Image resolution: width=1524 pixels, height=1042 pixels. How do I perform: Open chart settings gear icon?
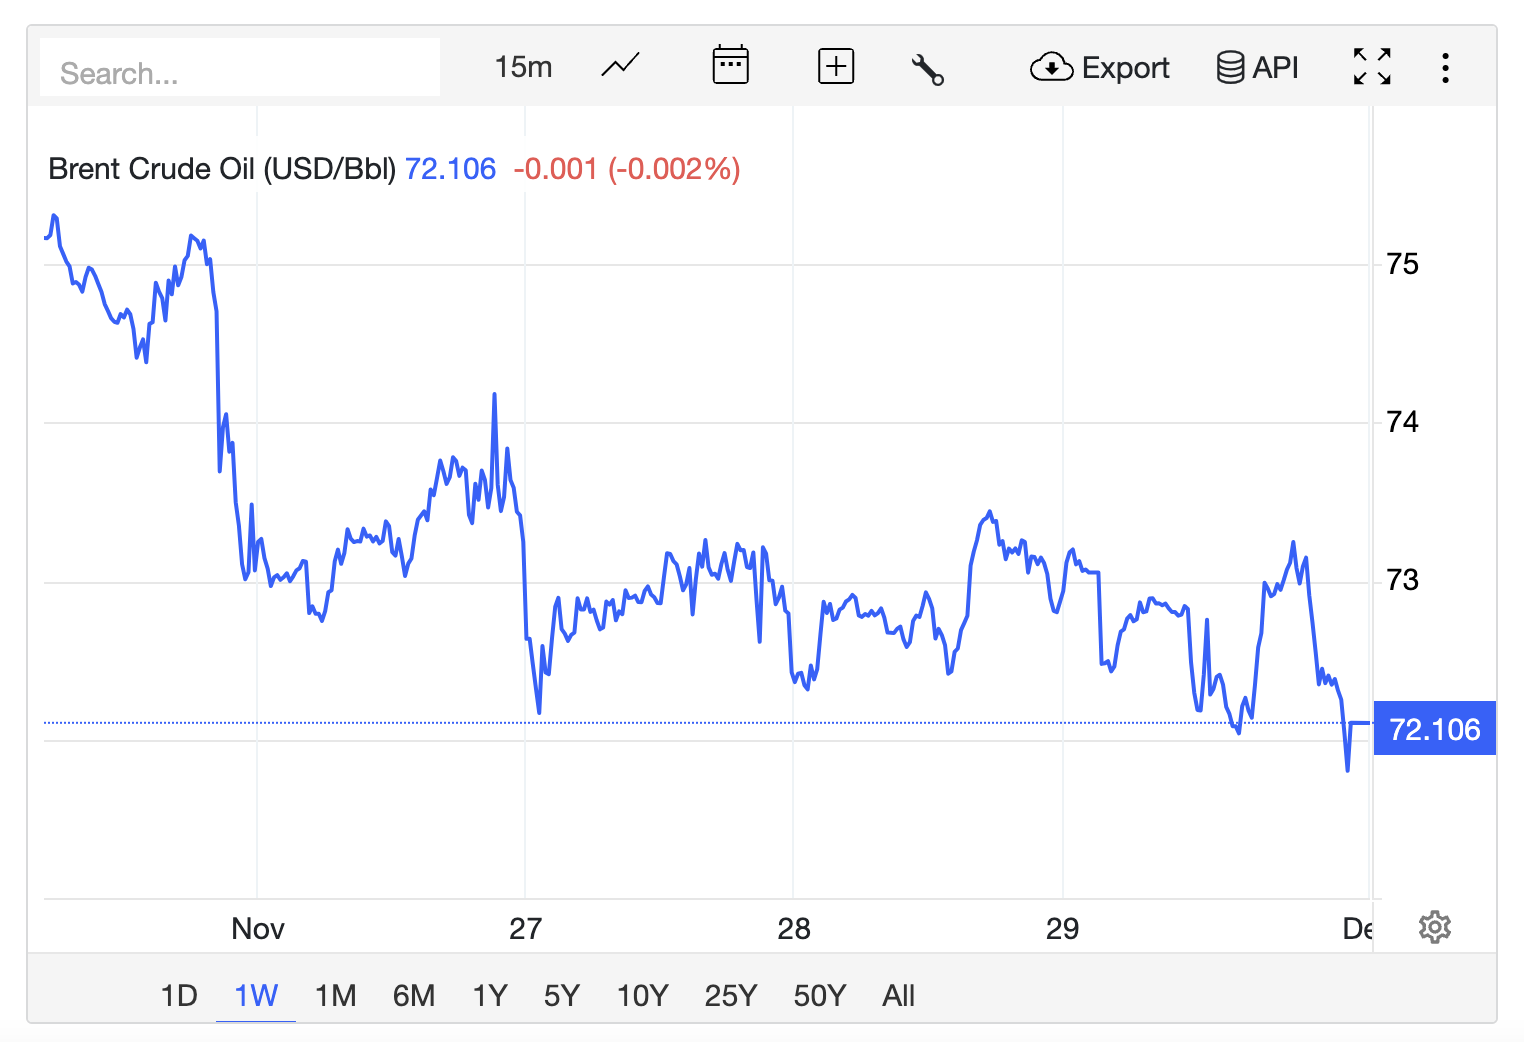coord(1435,927)
